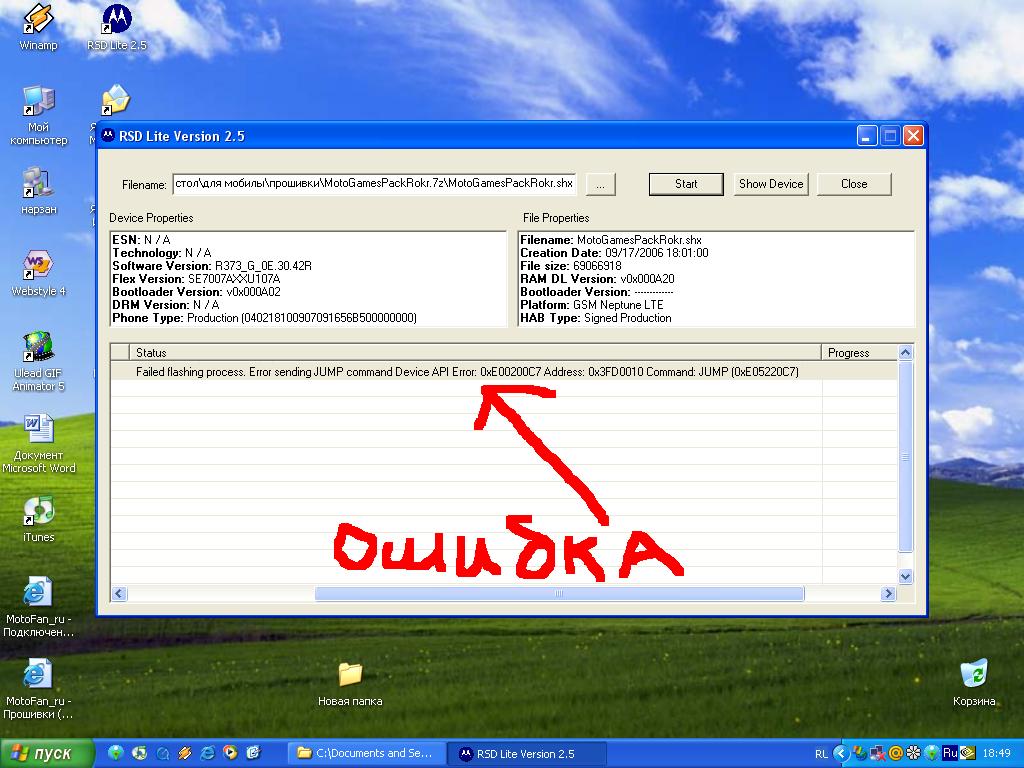Viewport: 1024px width, 768px height.
Task: Open MotoFan_ru - Подключен... shortcut
Action: [x=38, y=607]
